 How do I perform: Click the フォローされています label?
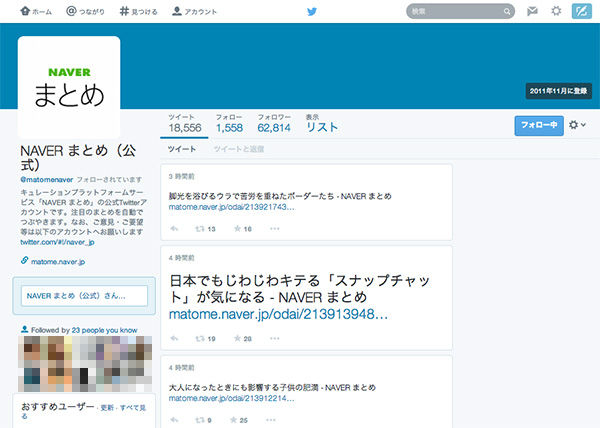pos(109,179)
